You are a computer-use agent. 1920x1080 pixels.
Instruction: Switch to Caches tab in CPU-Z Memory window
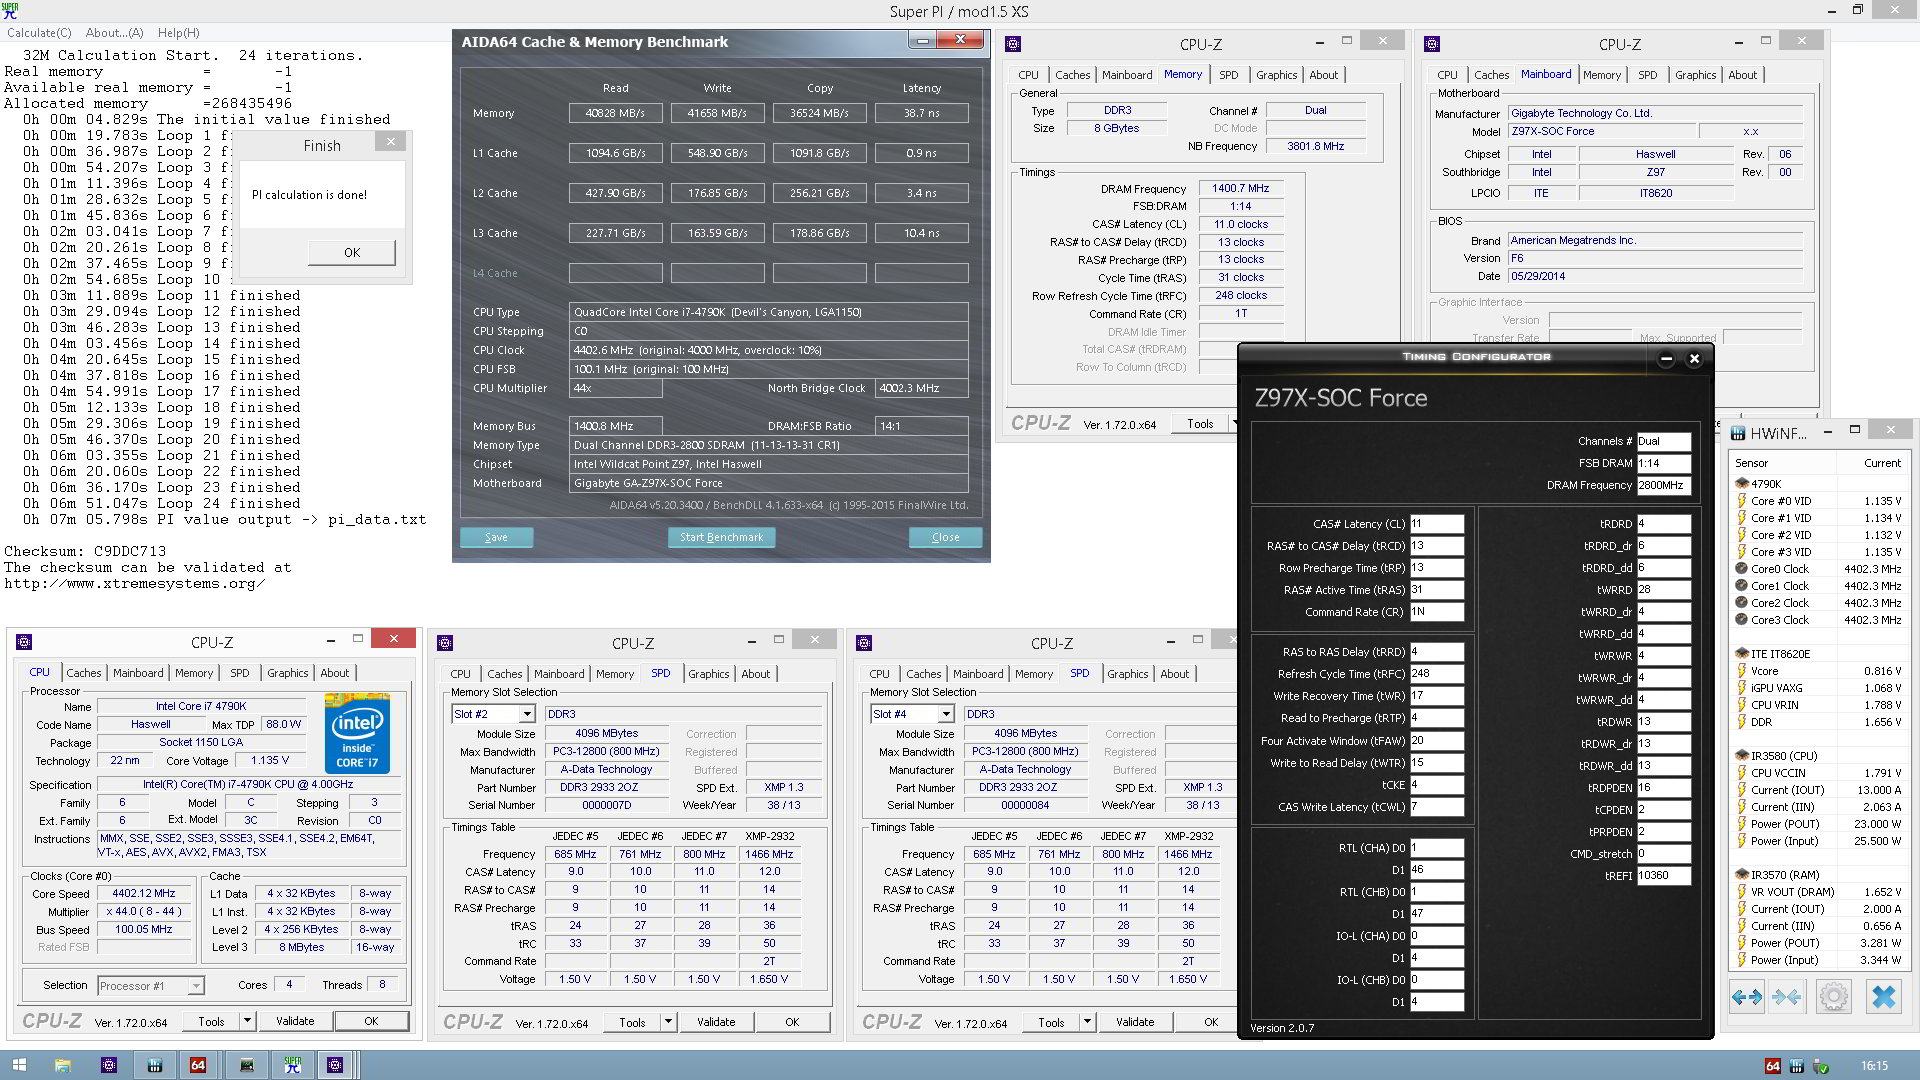[x=1072, y=75]
